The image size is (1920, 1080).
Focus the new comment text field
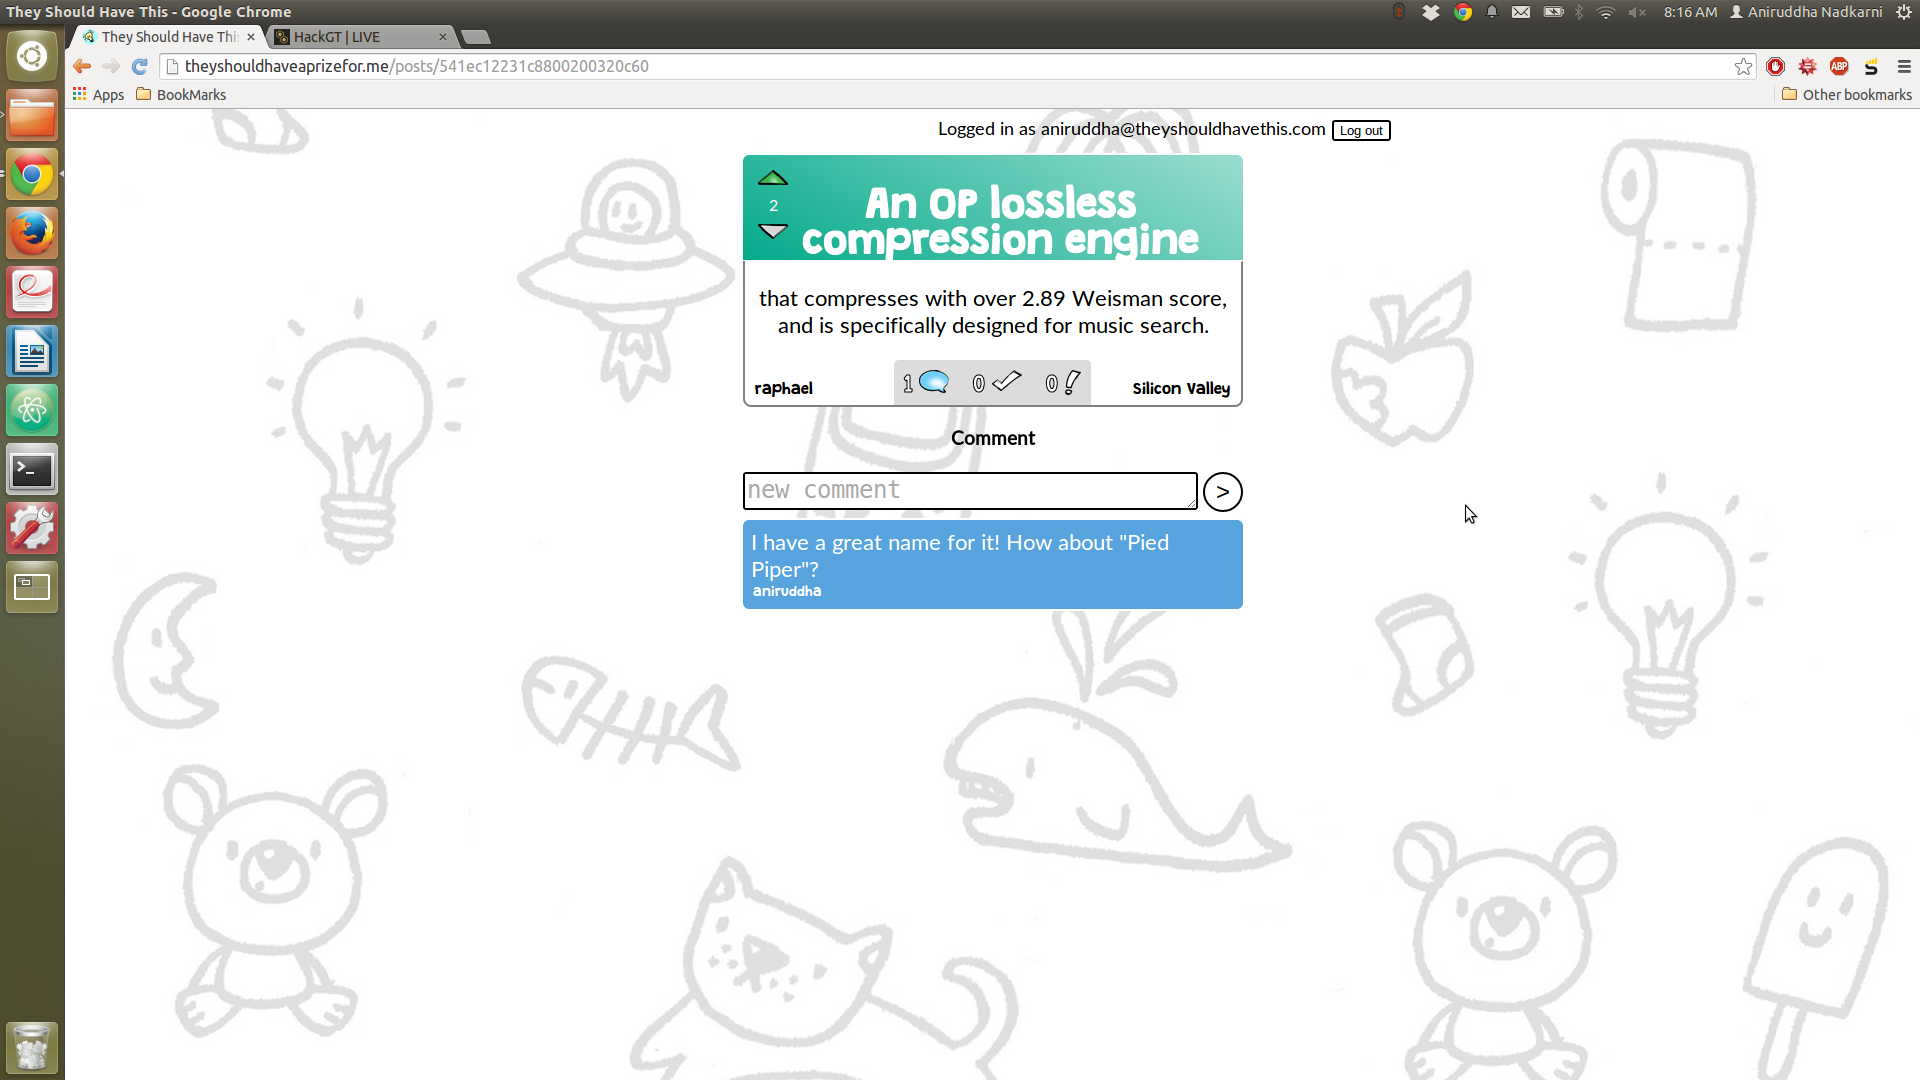pos(969,491)
